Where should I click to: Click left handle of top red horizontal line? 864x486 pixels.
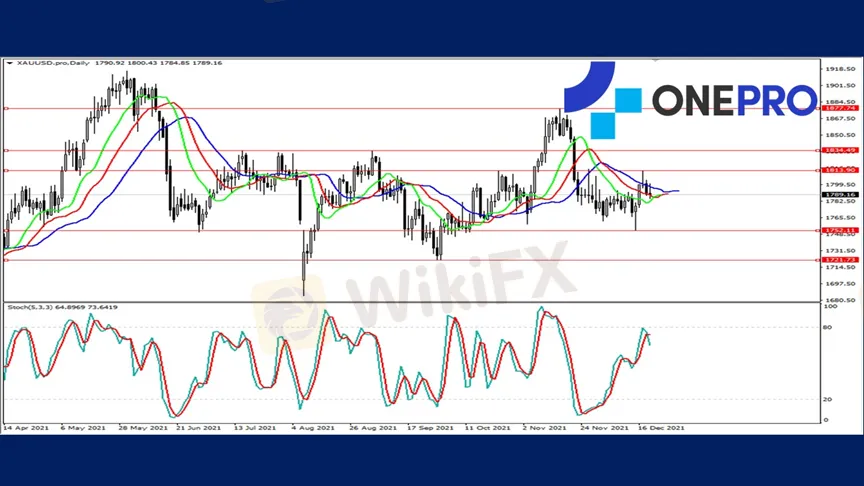[x=6, y=108]
